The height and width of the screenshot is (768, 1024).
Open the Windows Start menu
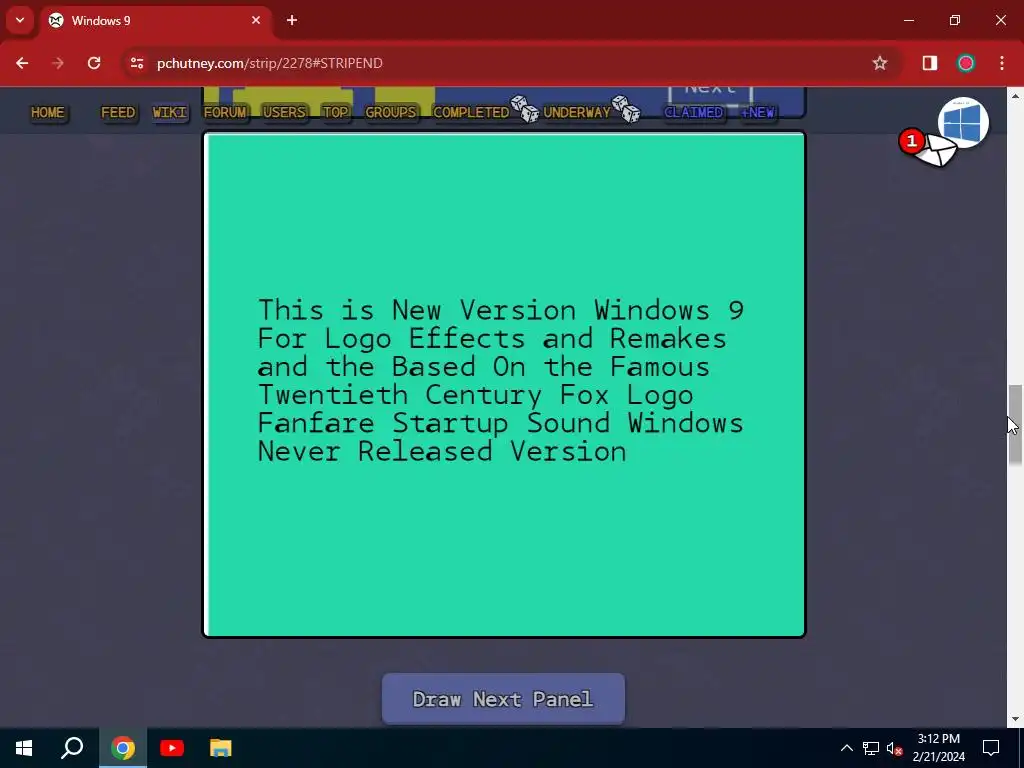tap(24, 748)
